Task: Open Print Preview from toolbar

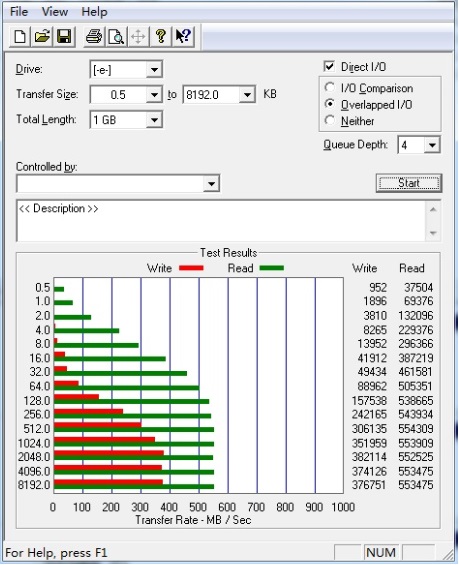Action: [116, 36]
